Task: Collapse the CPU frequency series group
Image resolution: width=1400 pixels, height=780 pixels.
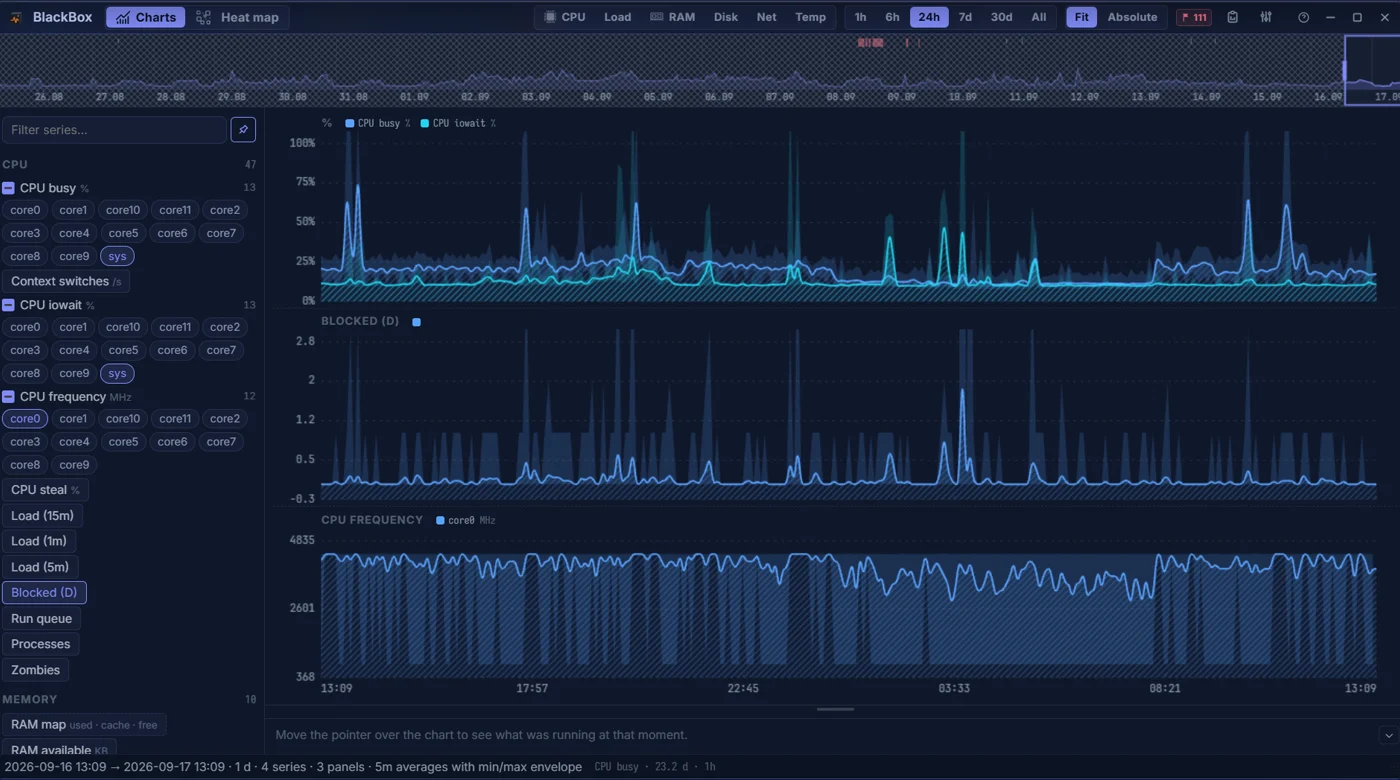Action: point(8,397)
